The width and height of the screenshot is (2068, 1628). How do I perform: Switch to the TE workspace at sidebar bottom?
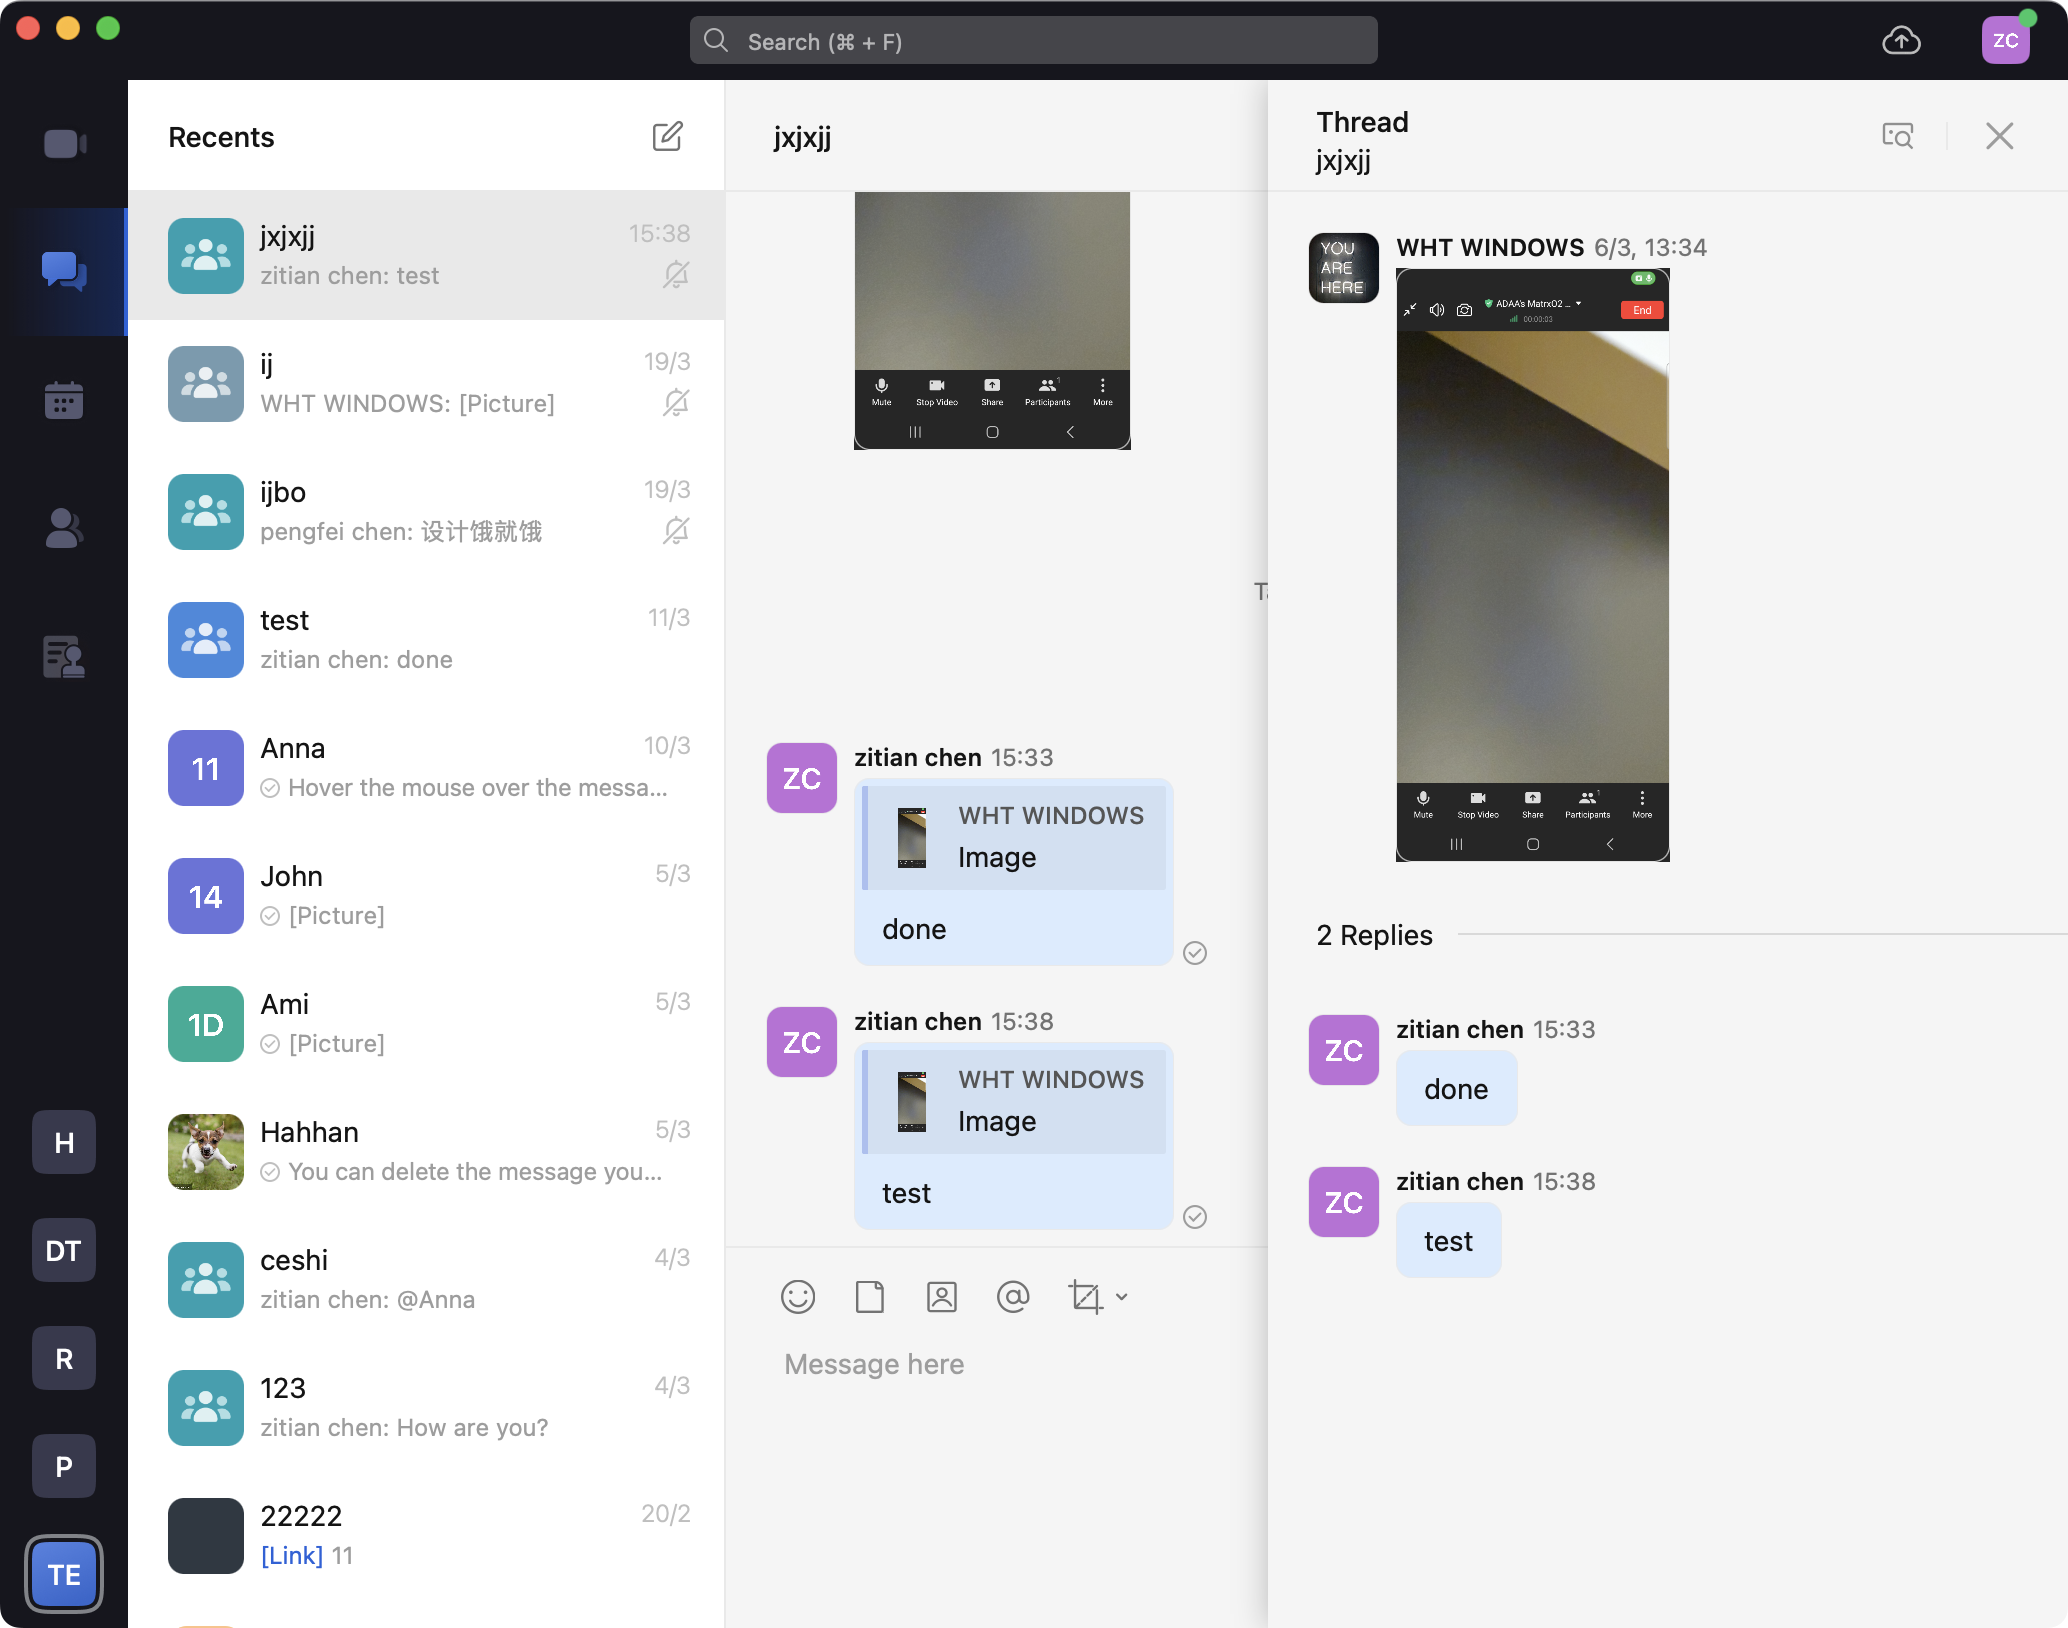click(x=64, y=1574)
